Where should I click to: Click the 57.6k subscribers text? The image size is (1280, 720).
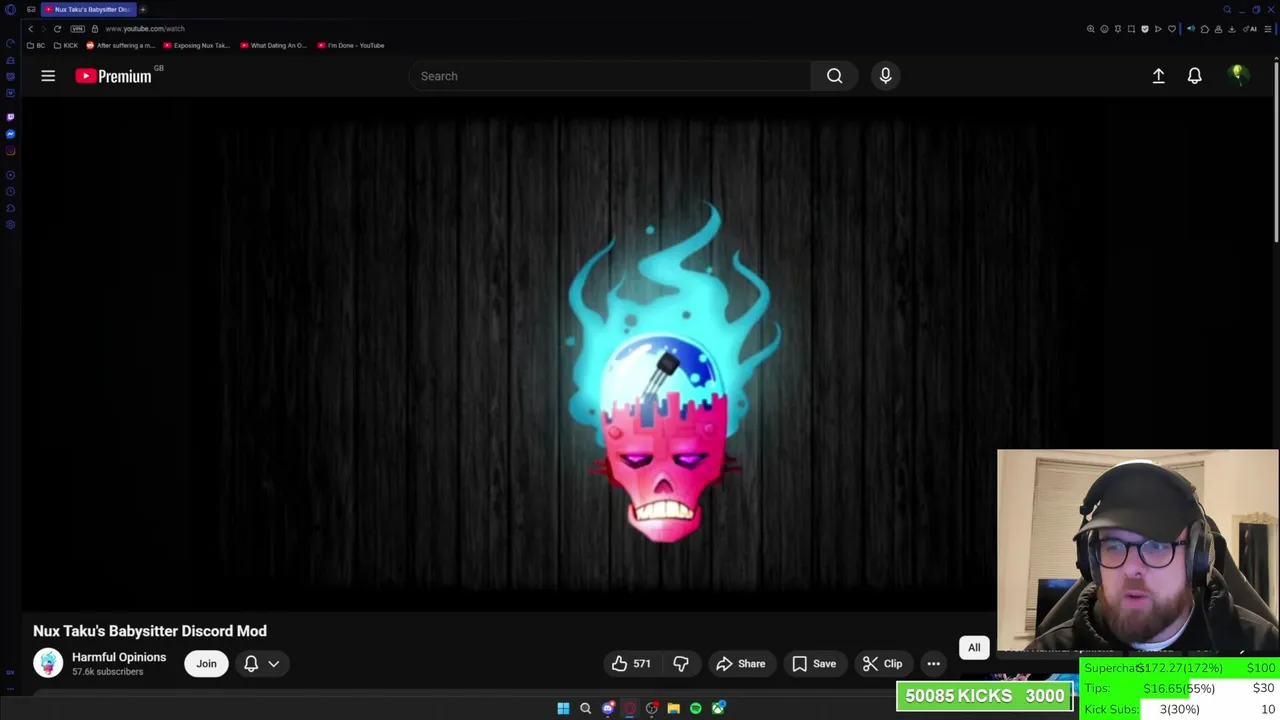click(107, 672)
